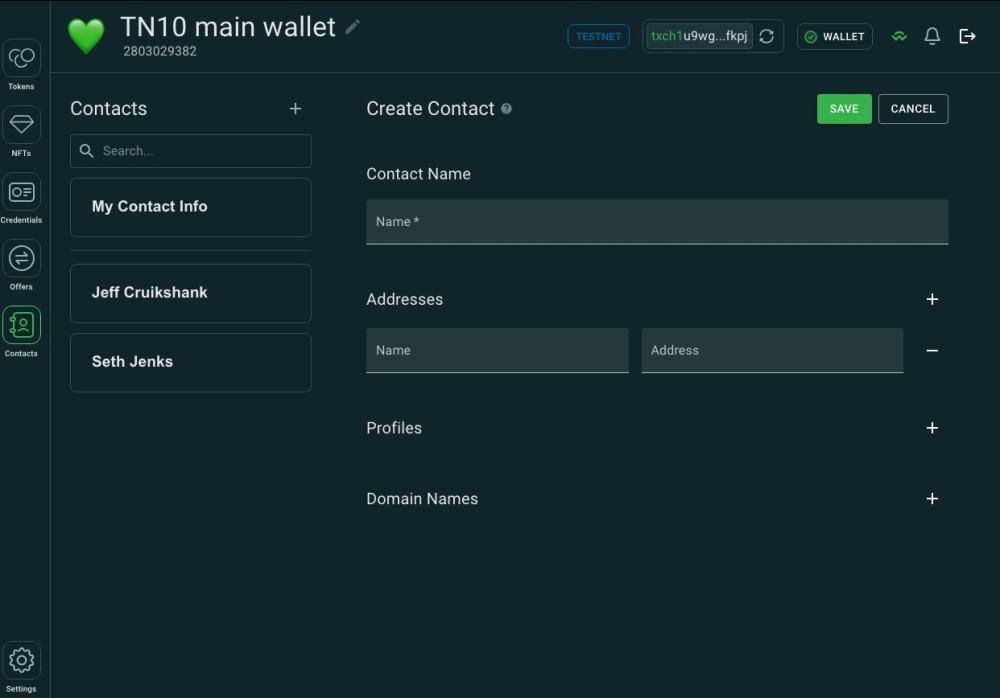Click the wallet fingerprint 2803029382

159,51
